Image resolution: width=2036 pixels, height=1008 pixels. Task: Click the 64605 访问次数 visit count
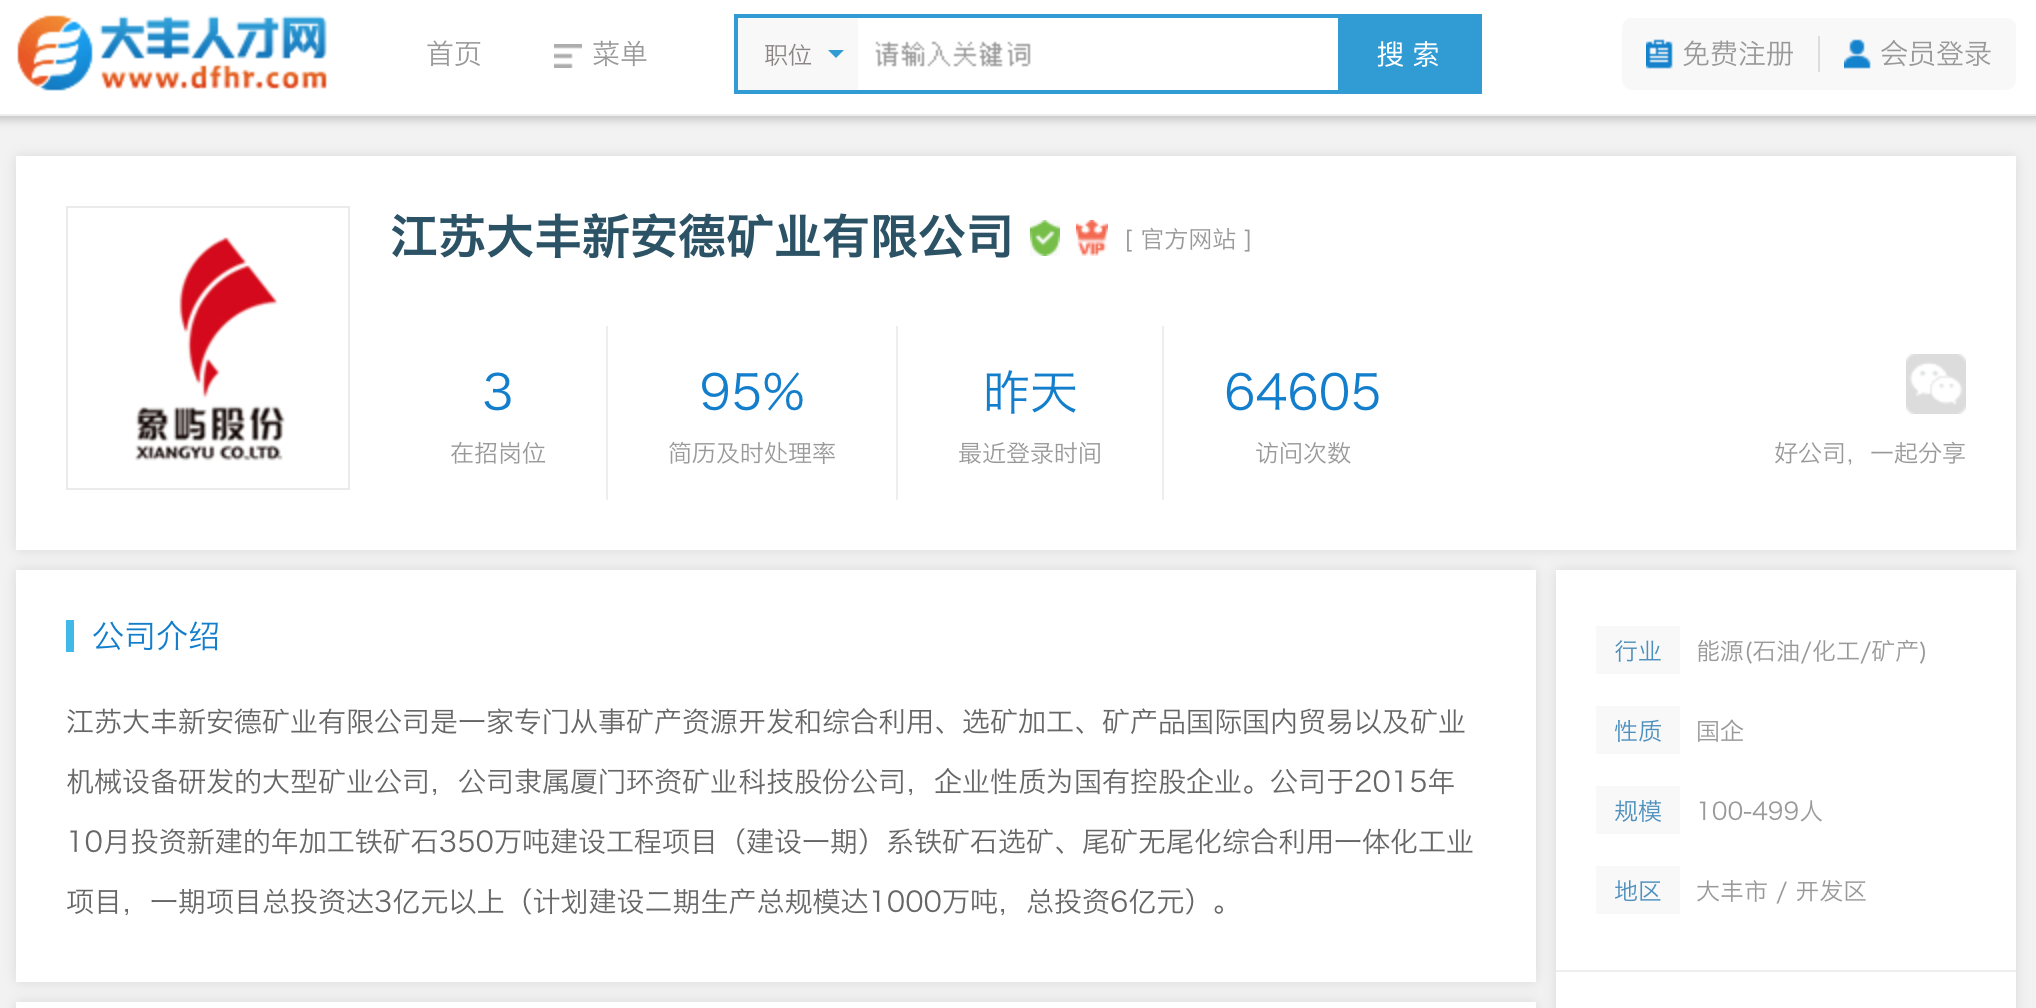point(1302,392)
